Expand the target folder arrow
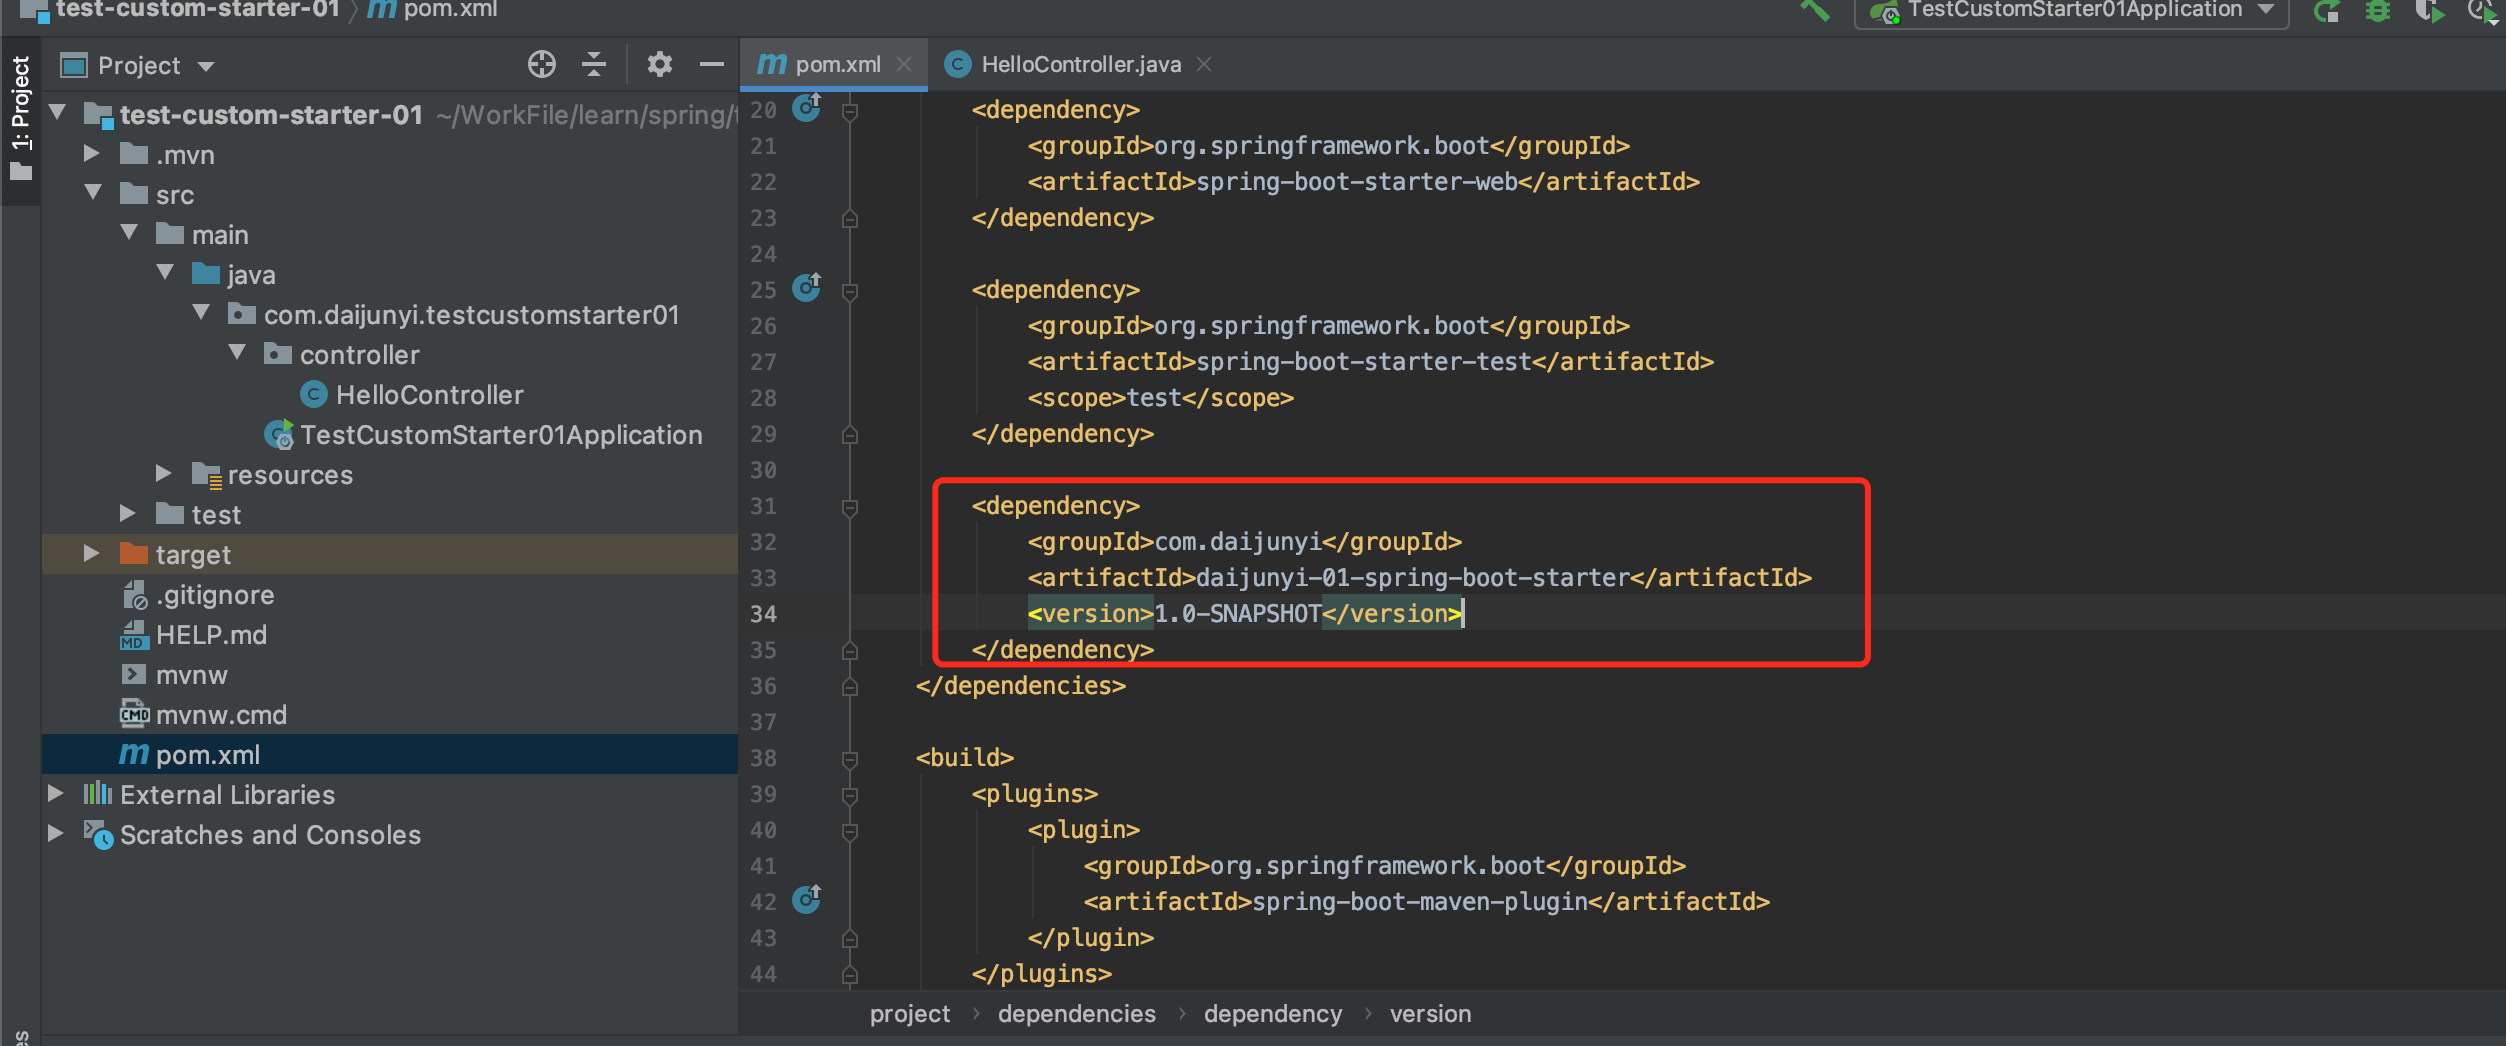The image size is (2506, 1046). pos(92,553)
